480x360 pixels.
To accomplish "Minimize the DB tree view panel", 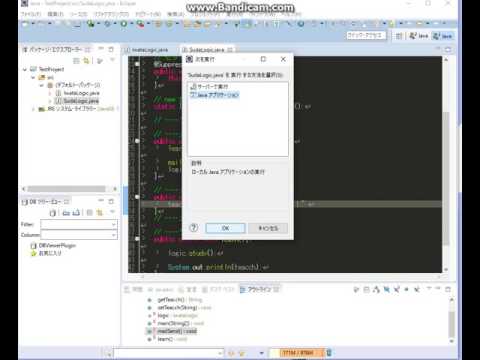I will 101,201.
